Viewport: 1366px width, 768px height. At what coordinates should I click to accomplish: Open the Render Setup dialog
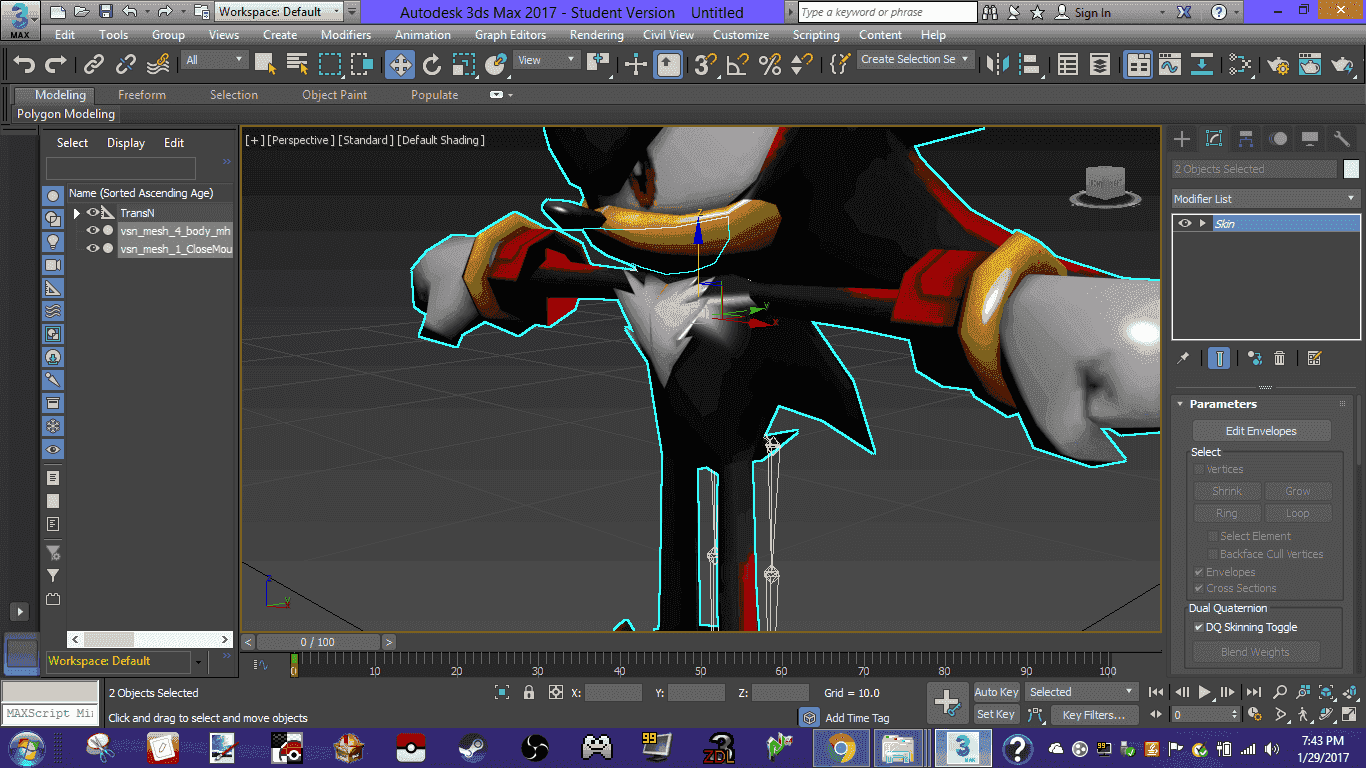tap(1277, 65)
